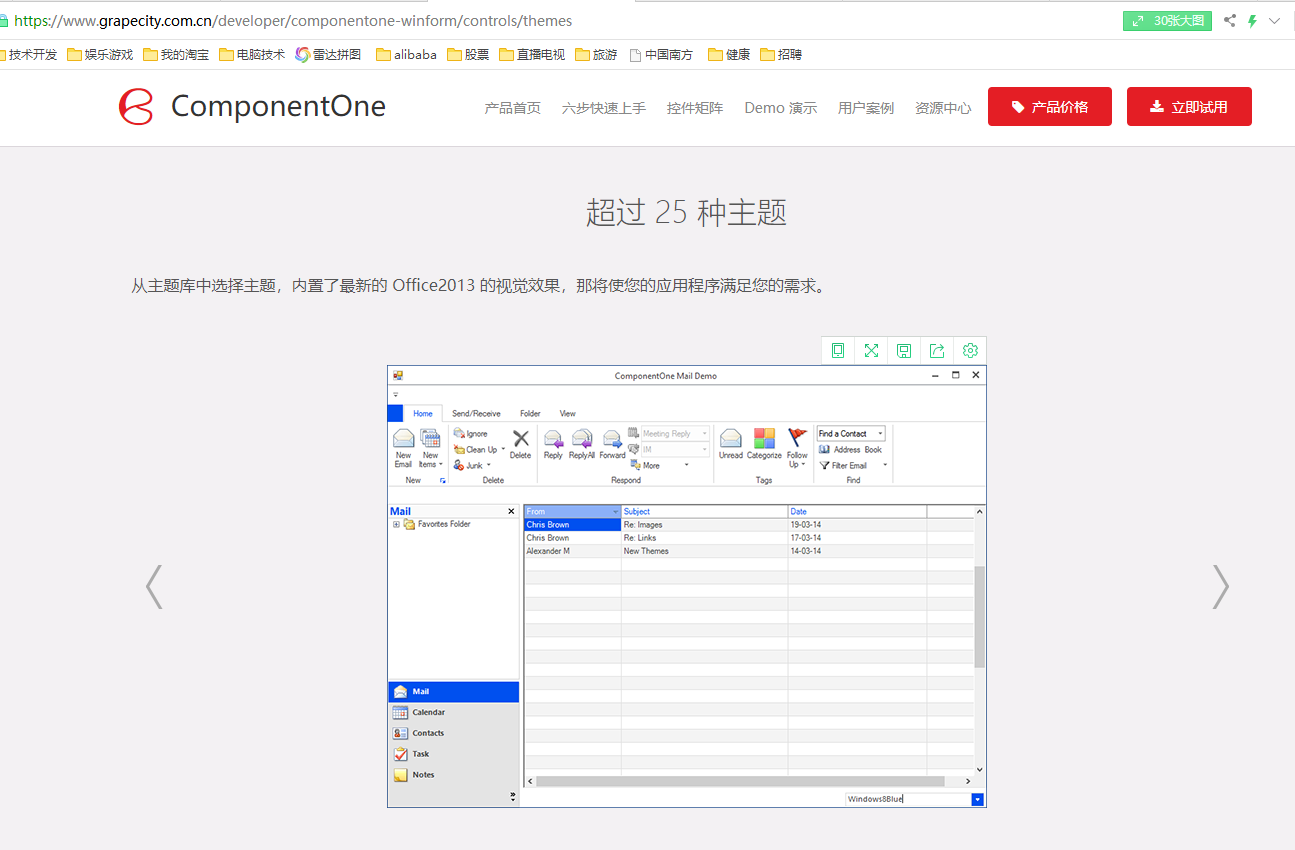The image size is (1295, 850).
Task: Switch to the Send/Receive ribbon tab
Action: pos(476,413)
